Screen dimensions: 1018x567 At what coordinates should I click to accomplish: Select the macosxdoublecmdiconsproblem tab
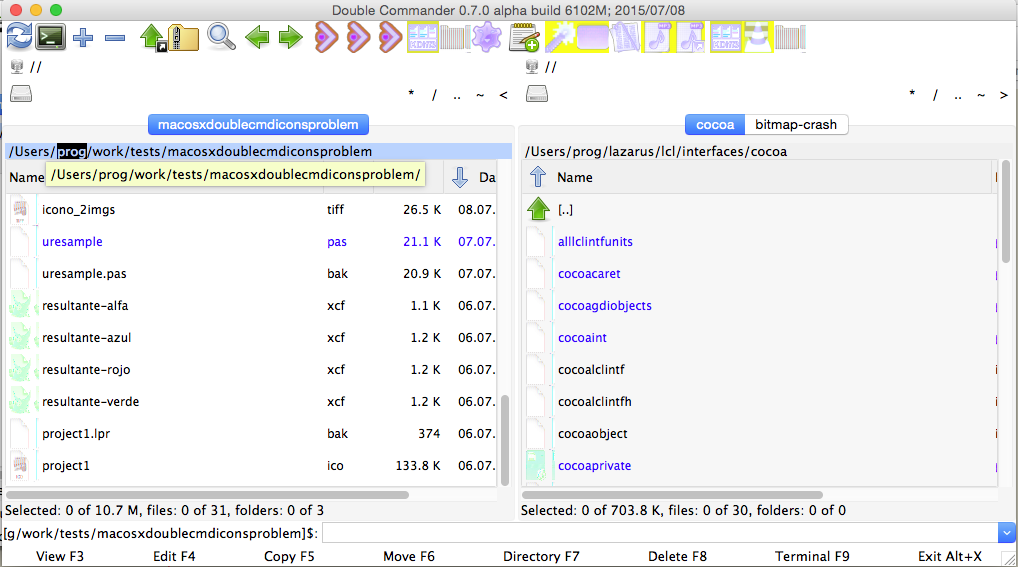coord(258,125)
